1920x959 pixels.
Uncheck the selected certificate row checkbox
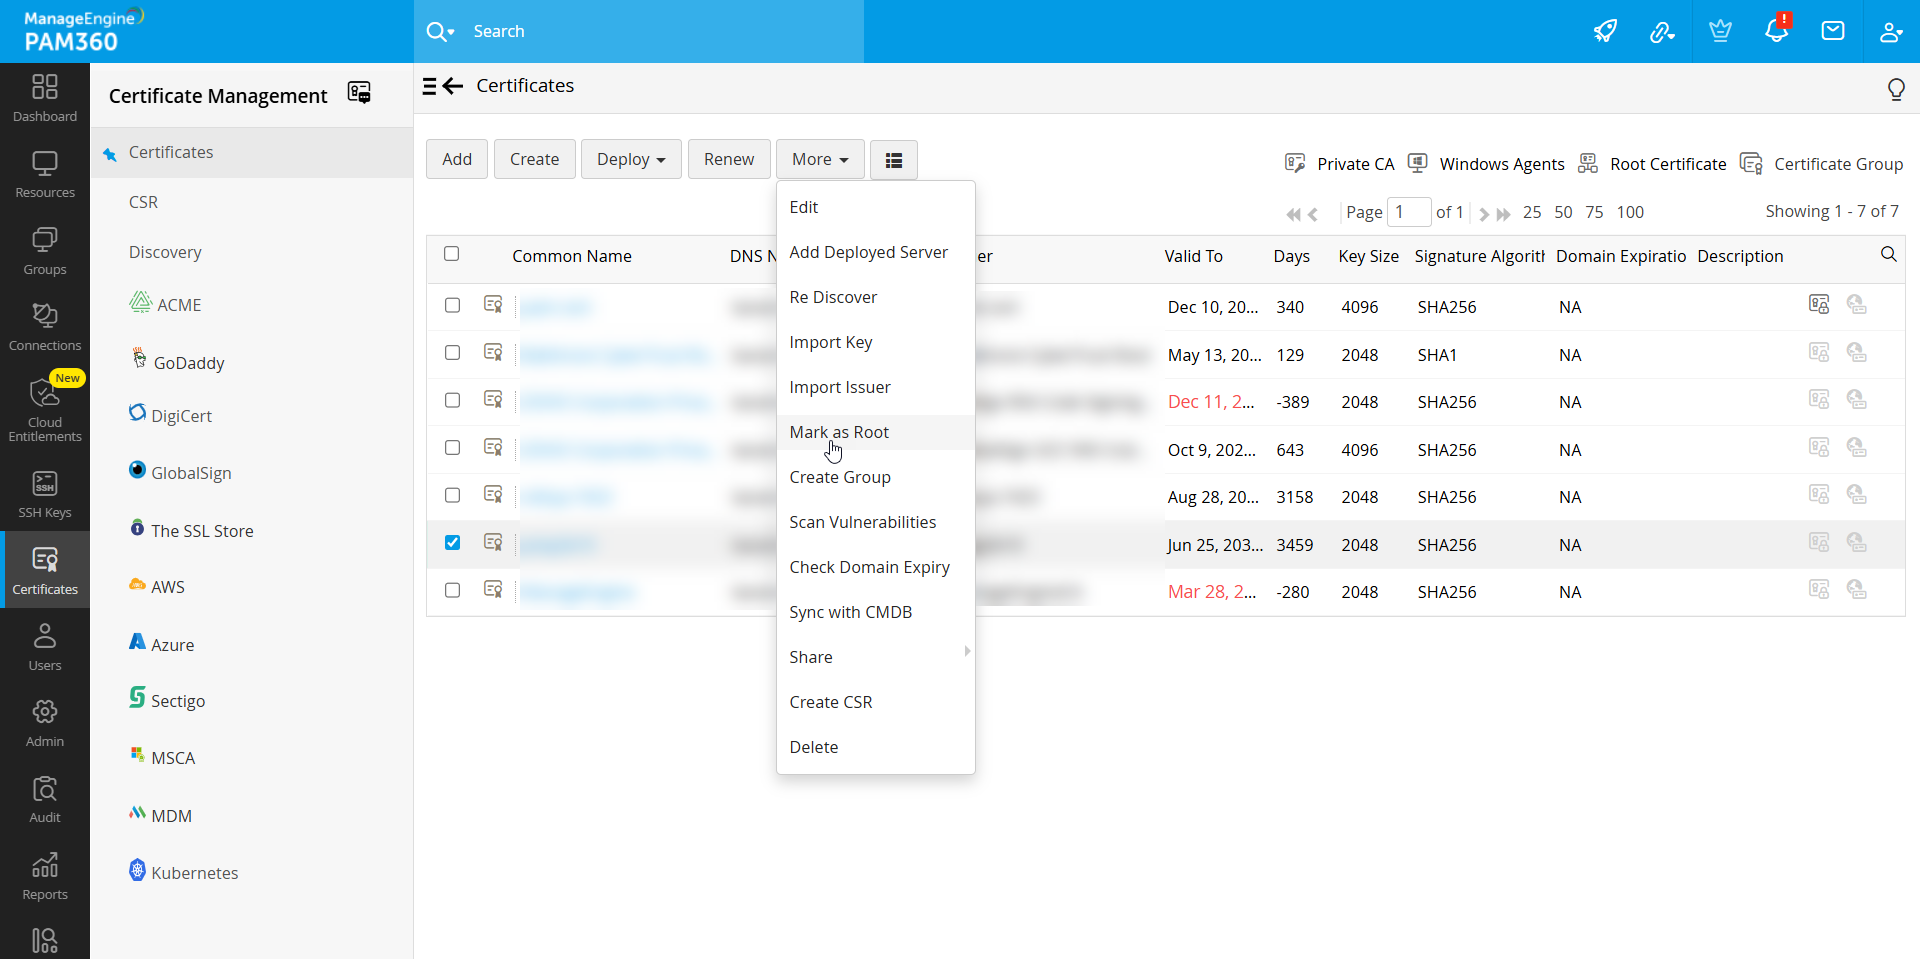point(452,543)
